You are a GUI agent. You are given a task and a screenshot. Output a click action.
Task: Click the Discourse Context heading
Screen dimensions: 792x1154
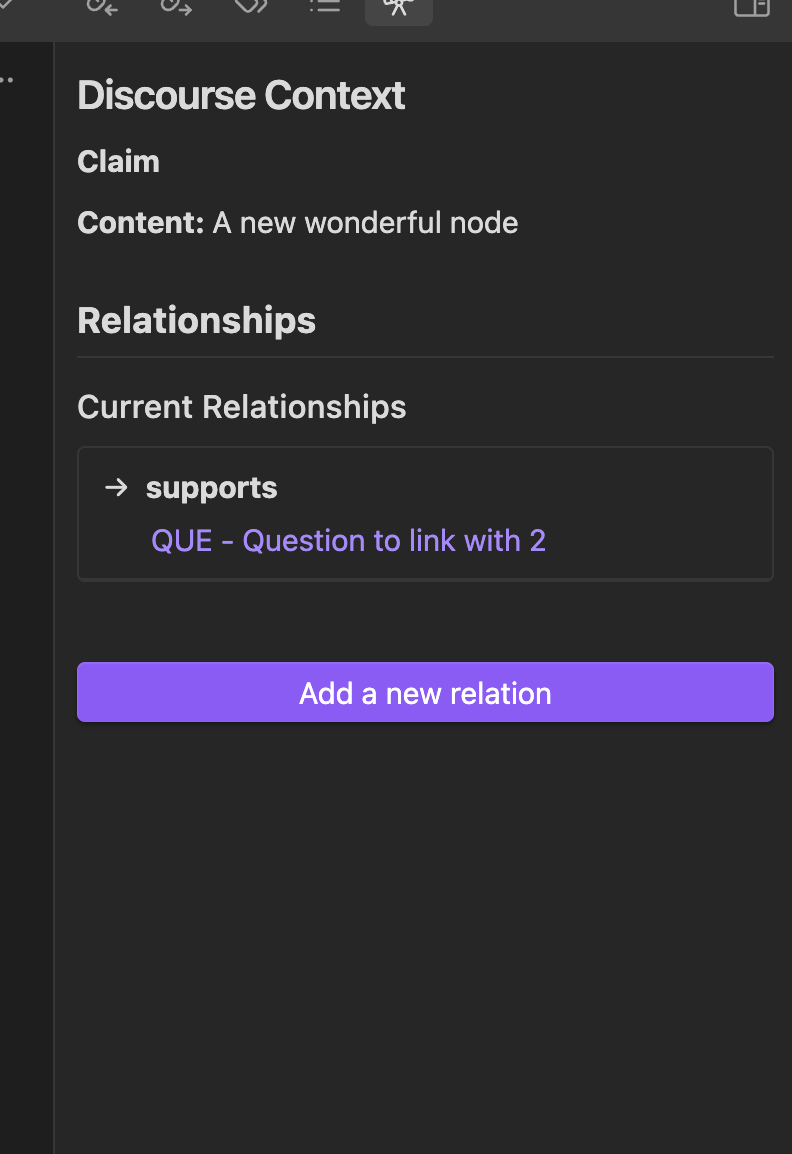pos(241,95)
